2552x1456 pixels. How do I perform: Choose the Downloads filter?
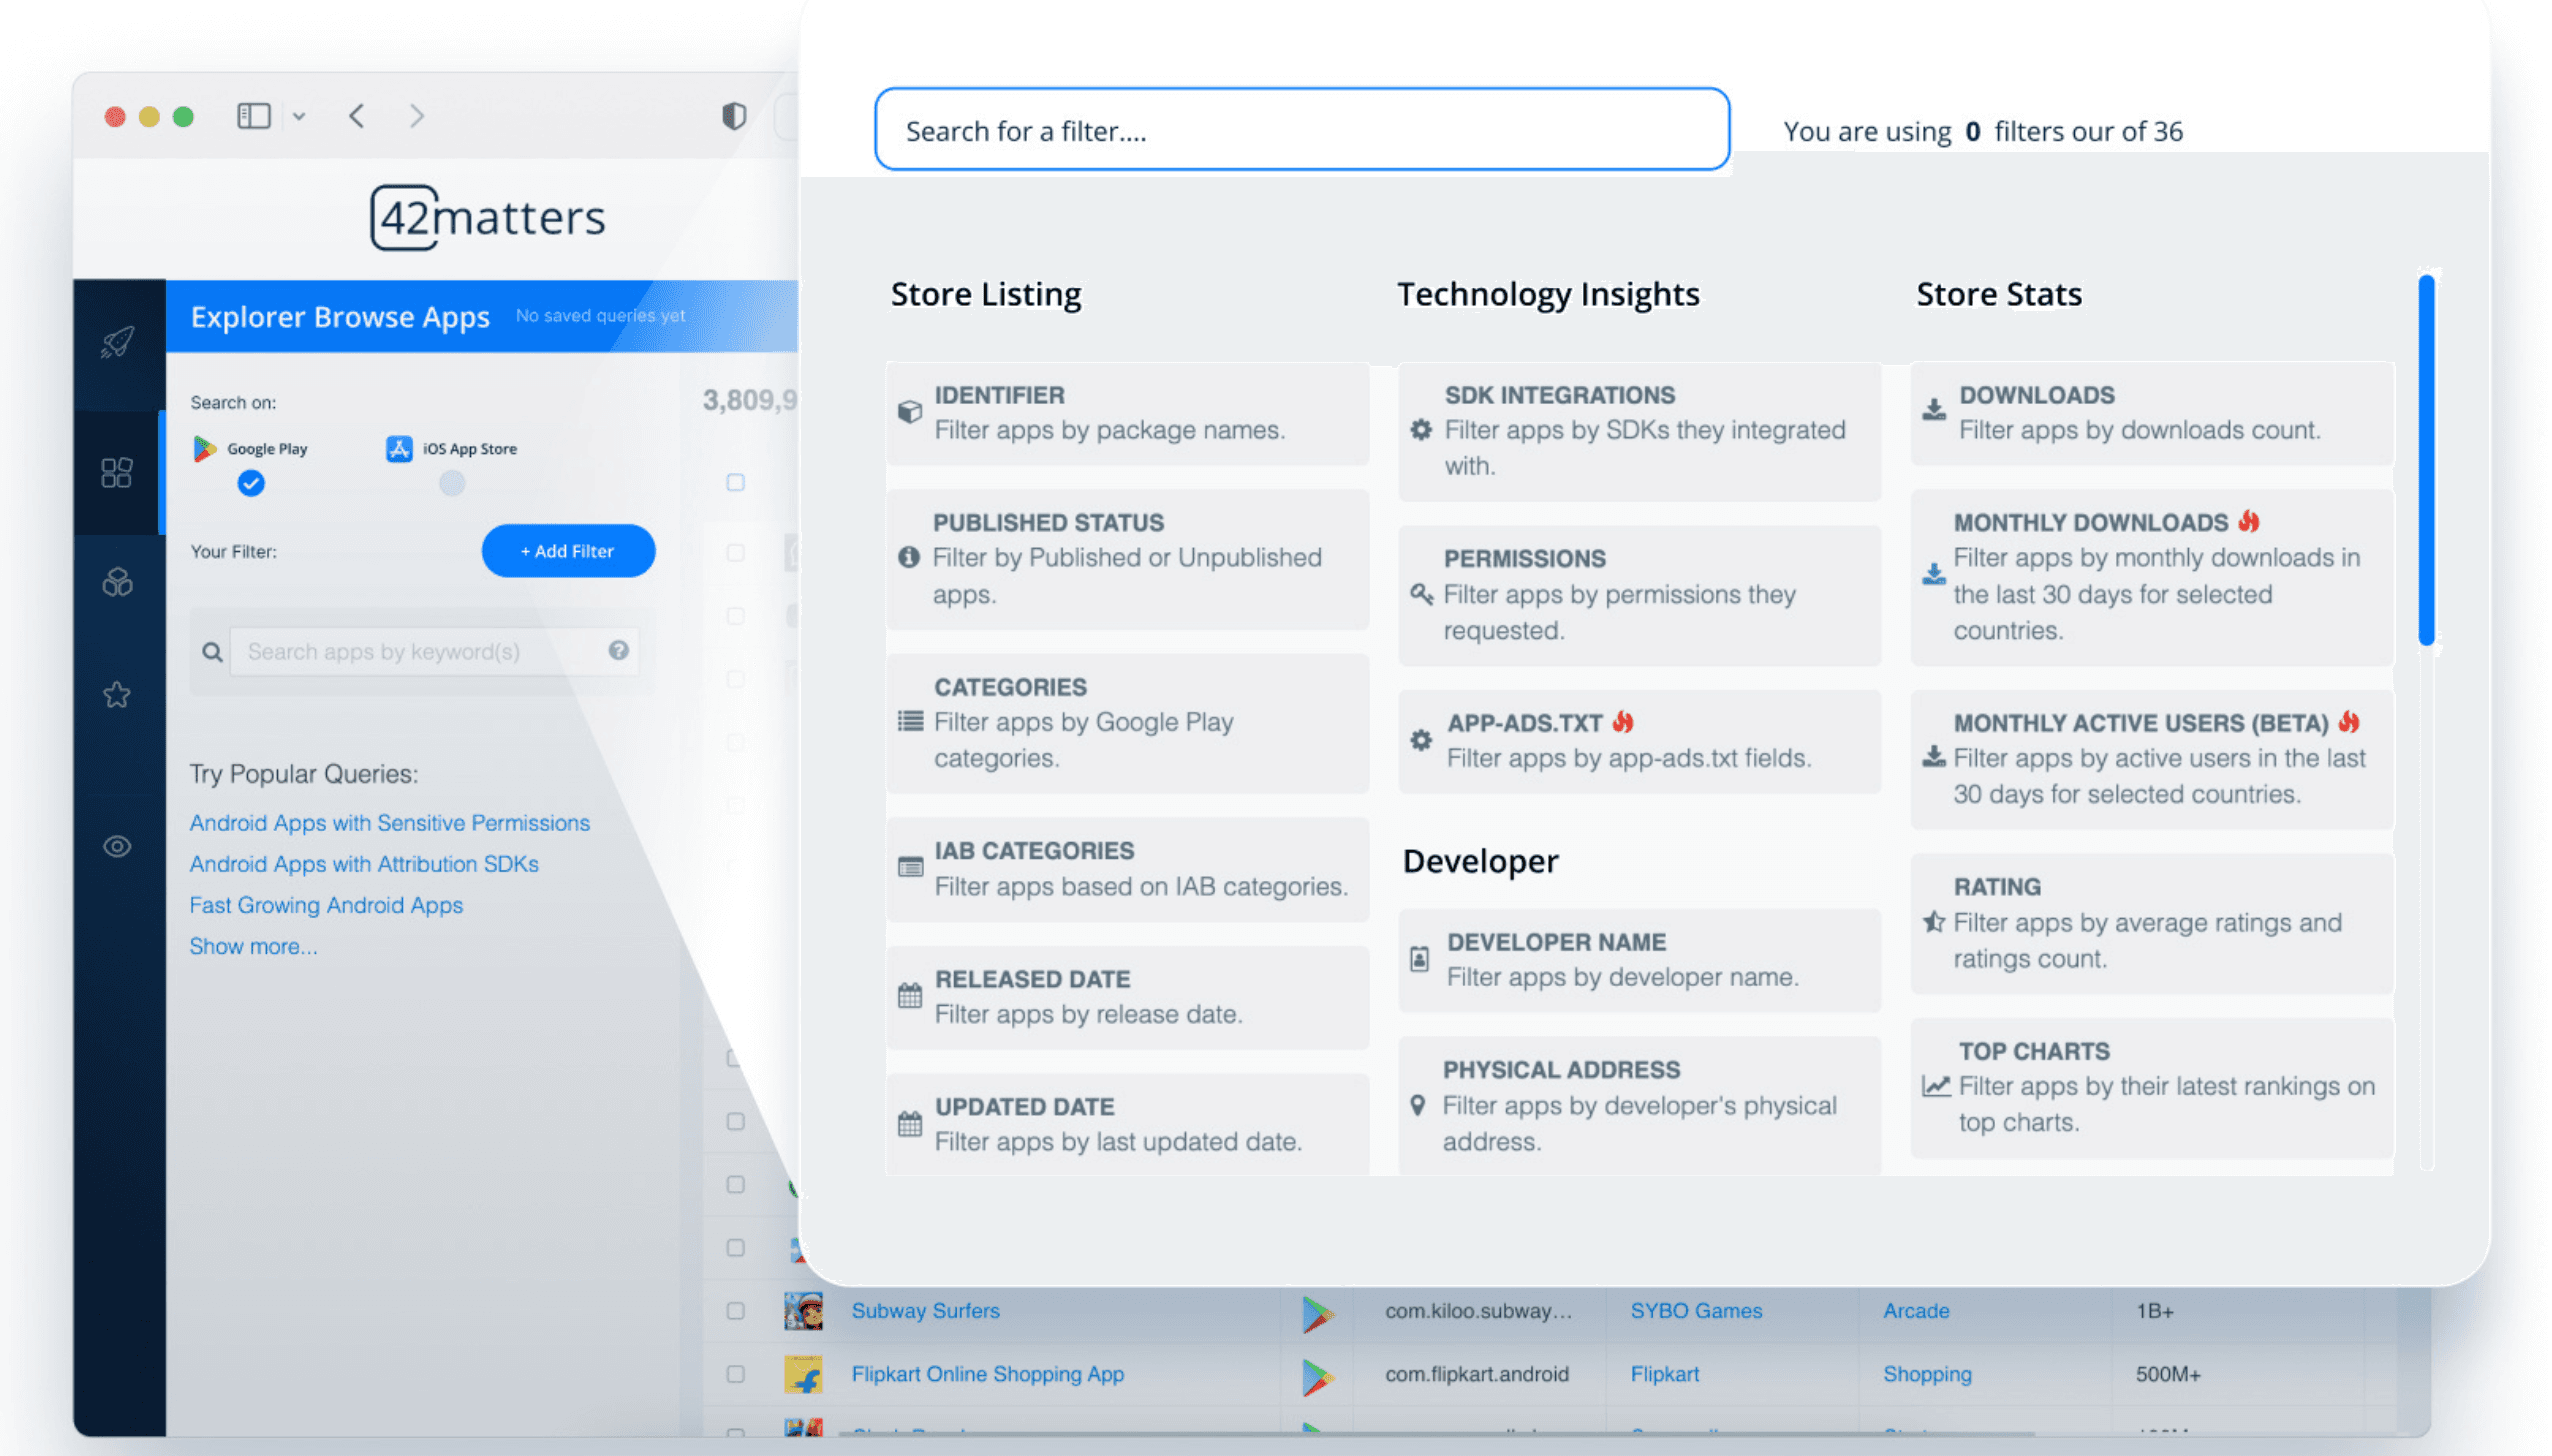coord(2152,413)
